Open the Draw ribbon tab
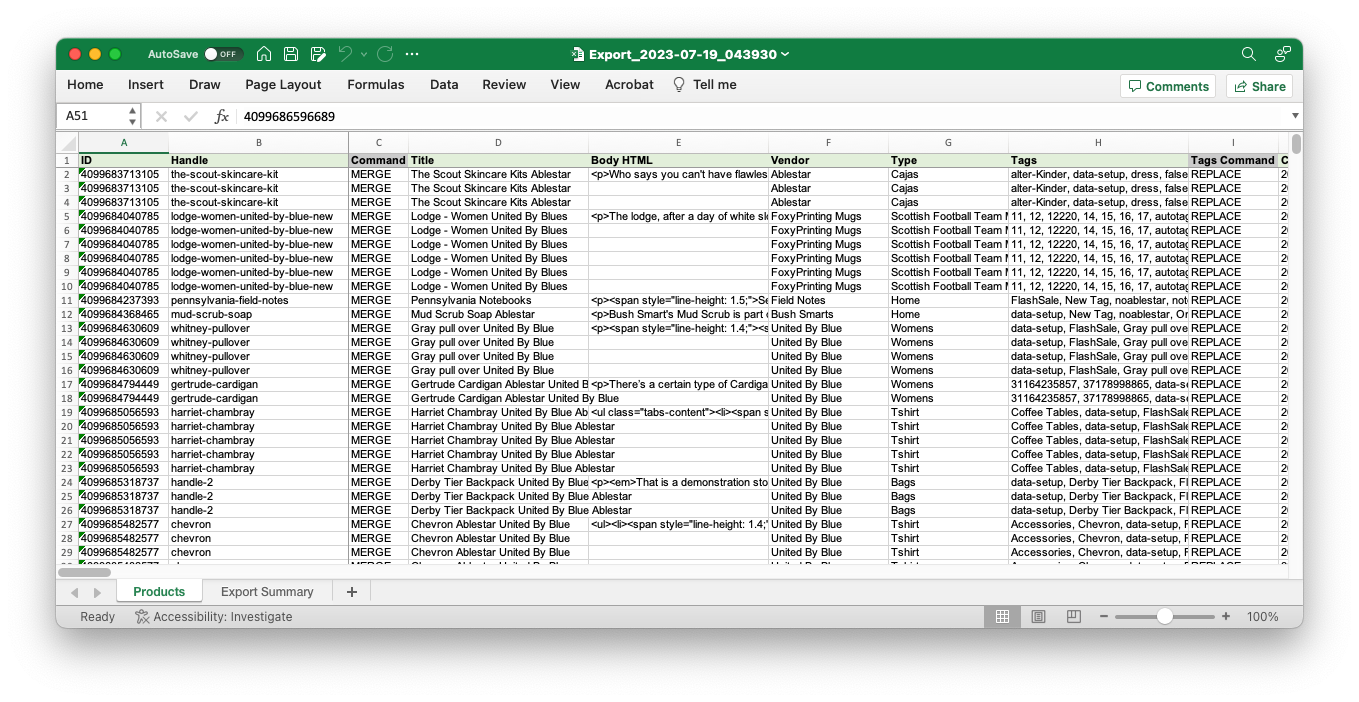The height and width of the screenshot is (702, 1359). 205,85
